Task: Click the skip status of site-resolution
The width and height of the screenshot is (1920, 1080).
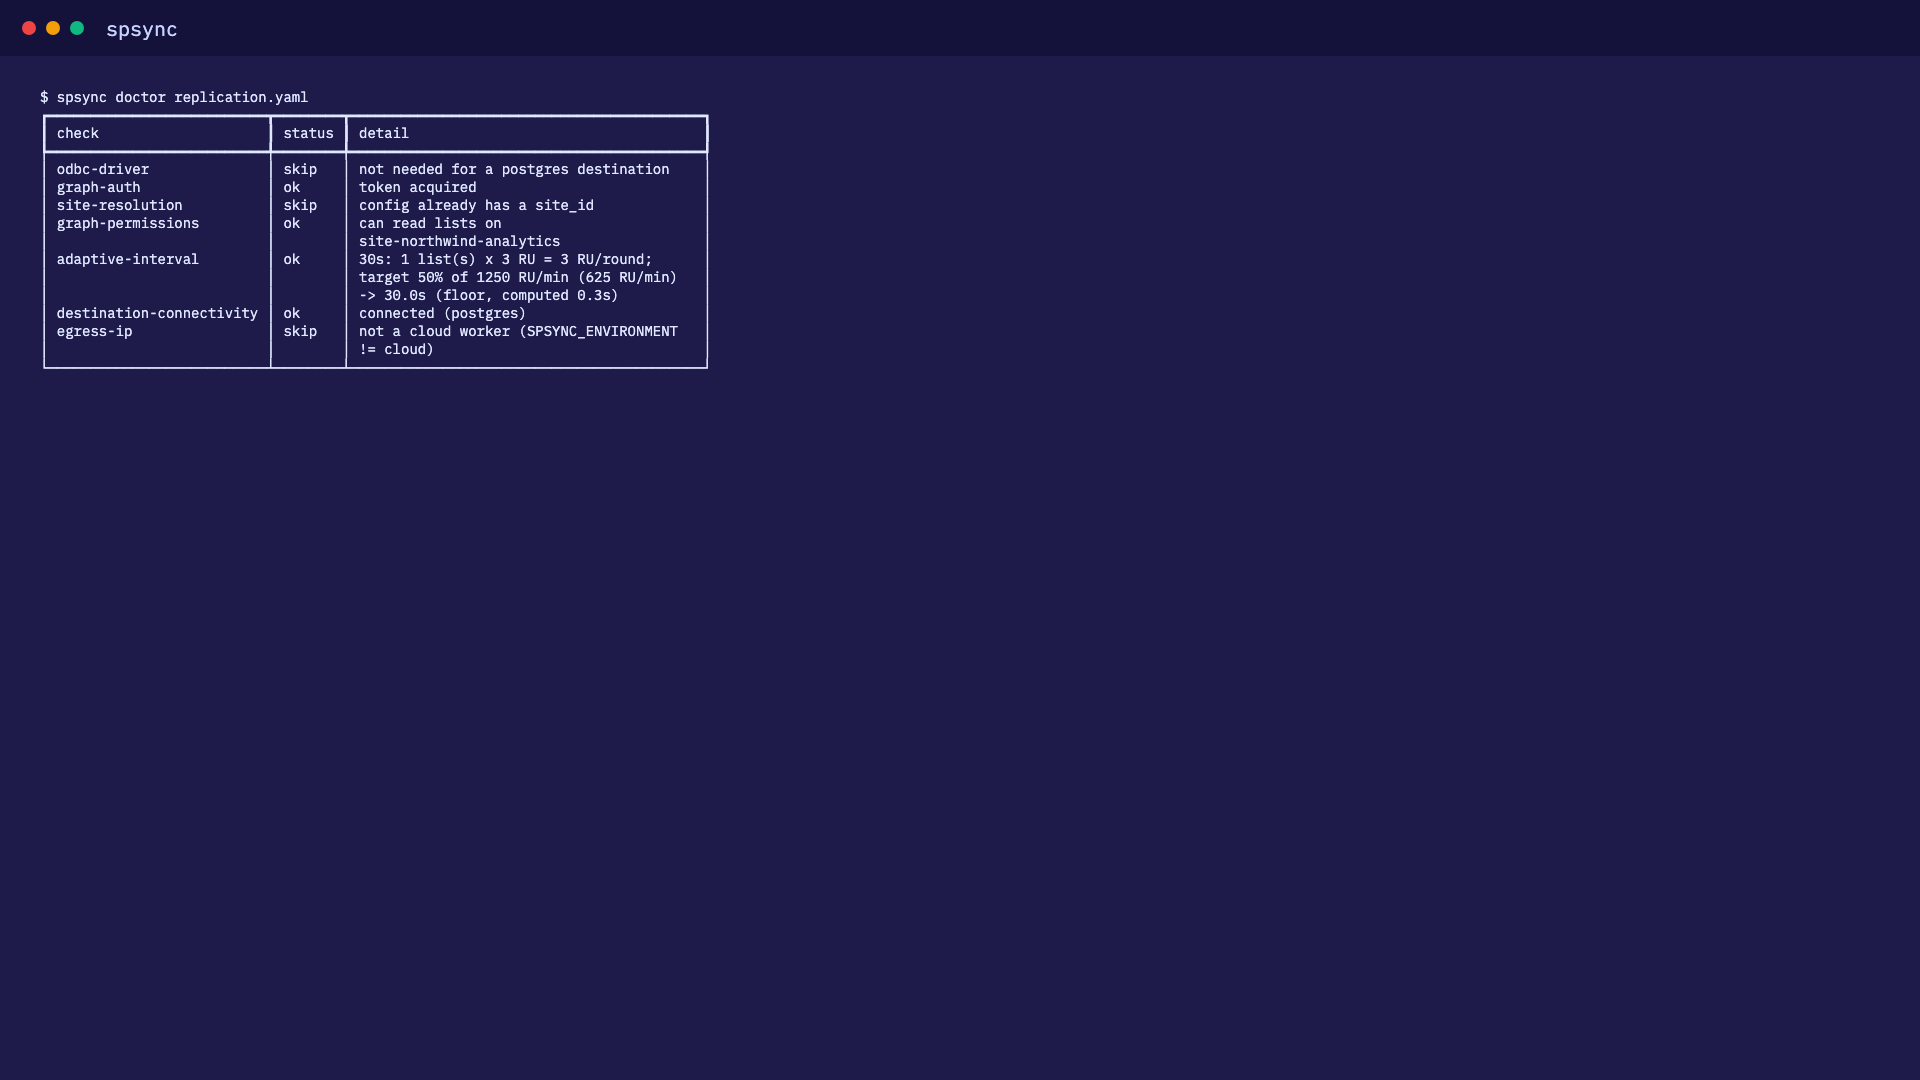Action: (300, 205)
